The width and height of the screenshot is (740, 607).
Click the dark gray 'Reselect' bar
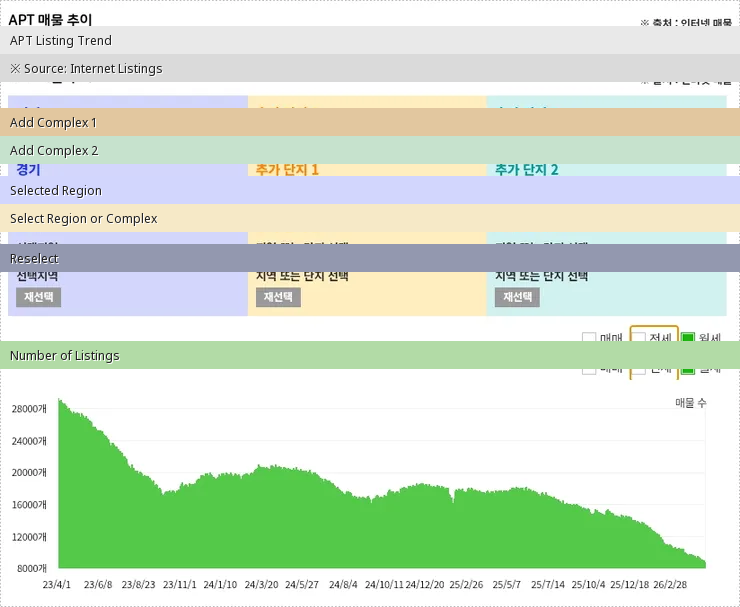click(370, 258)
